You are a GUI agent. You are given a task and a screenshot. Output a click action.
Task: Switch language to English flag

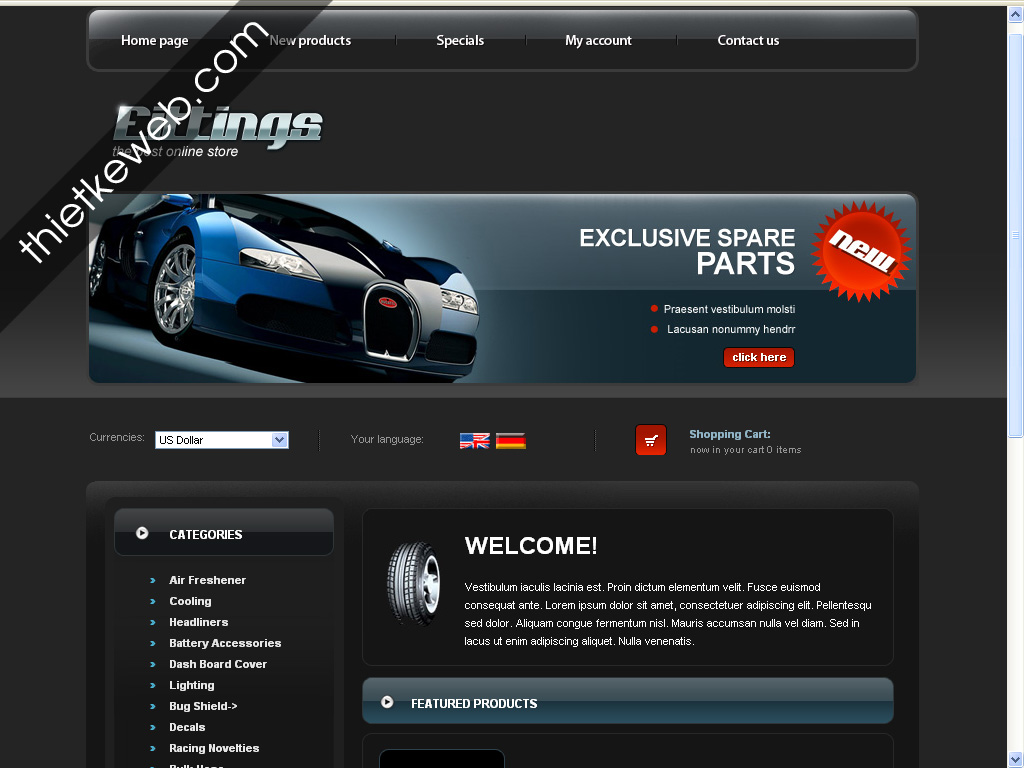(x=475, y=441)
